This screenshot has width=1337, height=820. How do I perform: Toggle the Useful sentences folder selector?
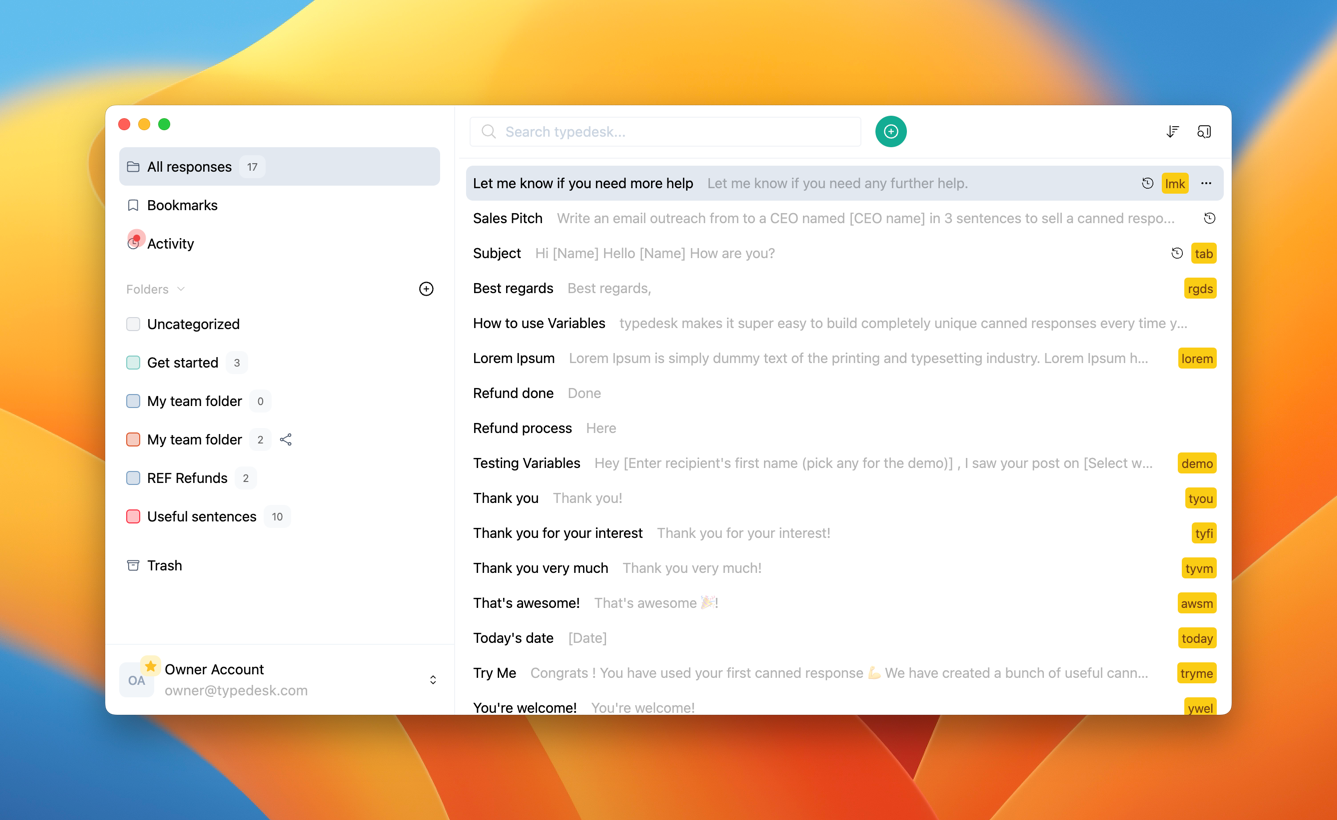(x=132, y=516)
